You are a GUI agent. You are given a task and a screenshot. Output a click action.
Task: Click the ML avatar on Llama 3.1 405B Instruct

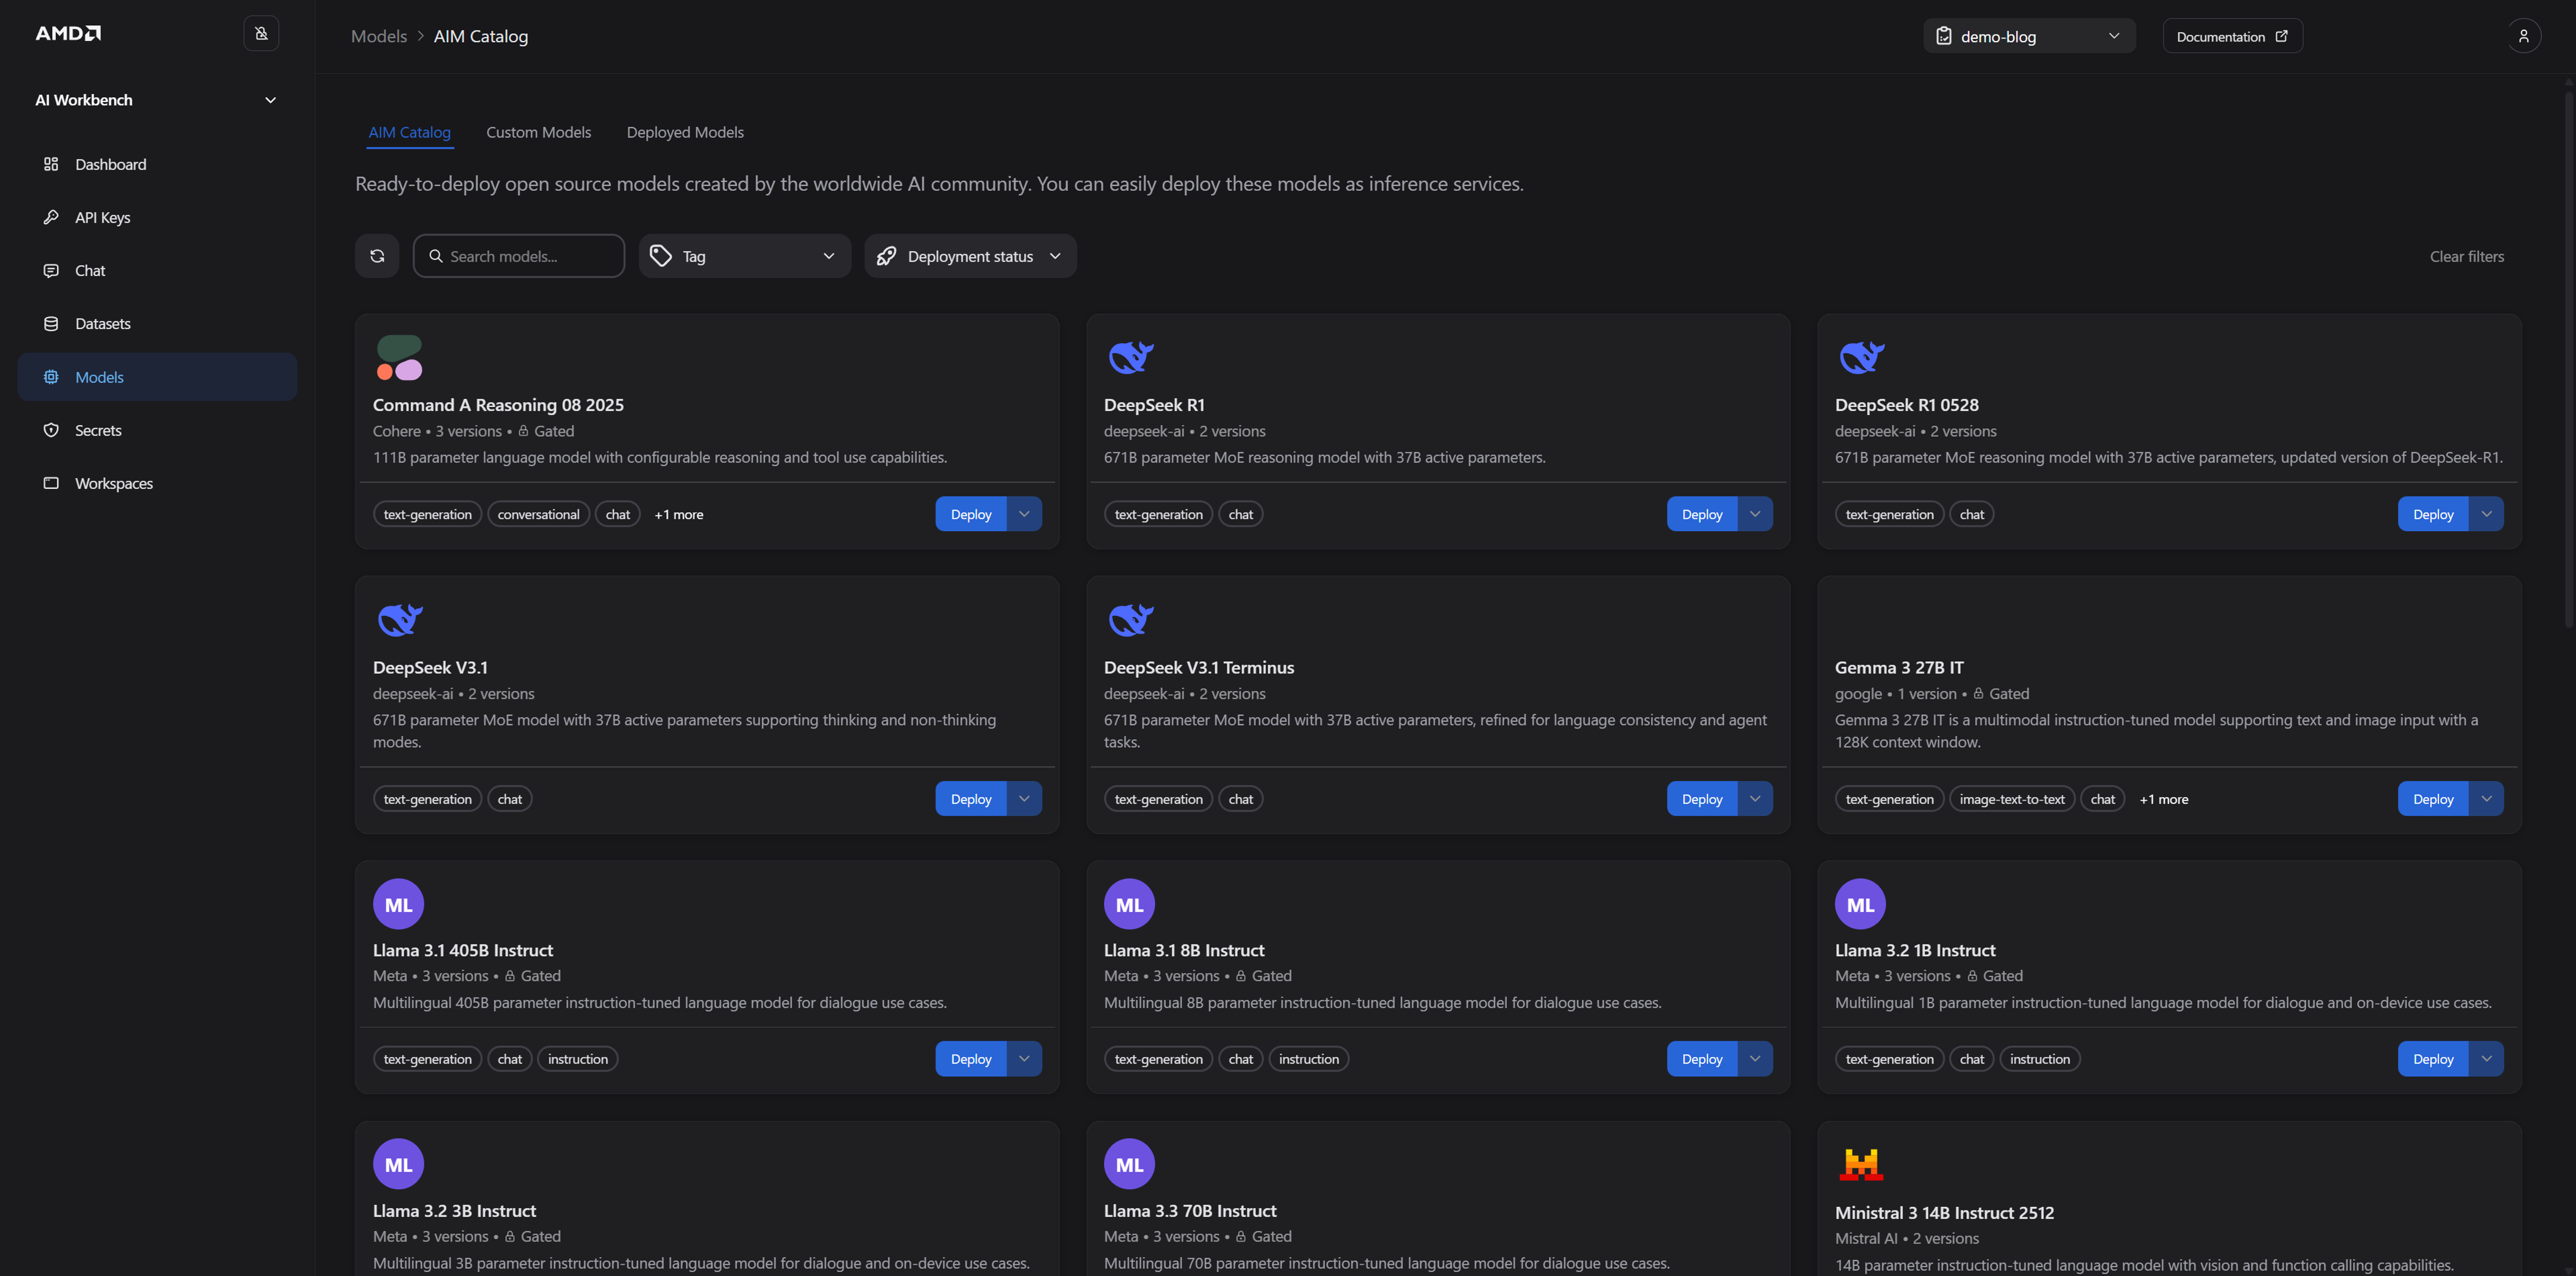coord(398,904)
